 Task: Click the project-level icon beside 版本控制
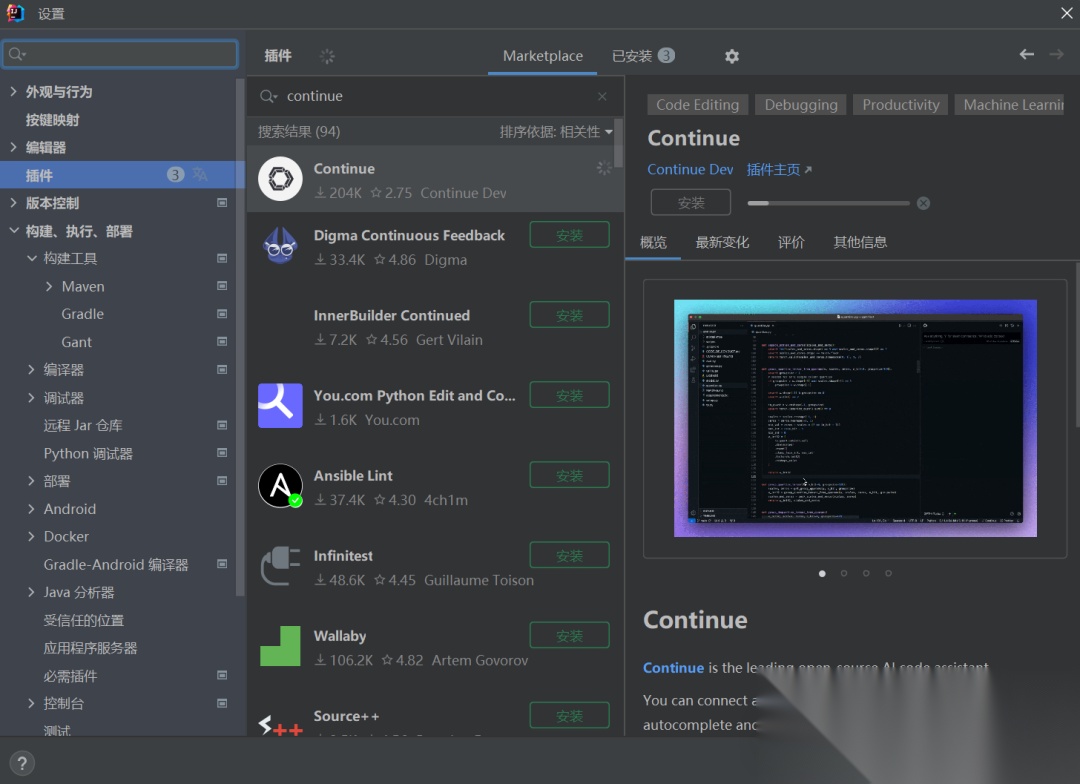[222, 203]
